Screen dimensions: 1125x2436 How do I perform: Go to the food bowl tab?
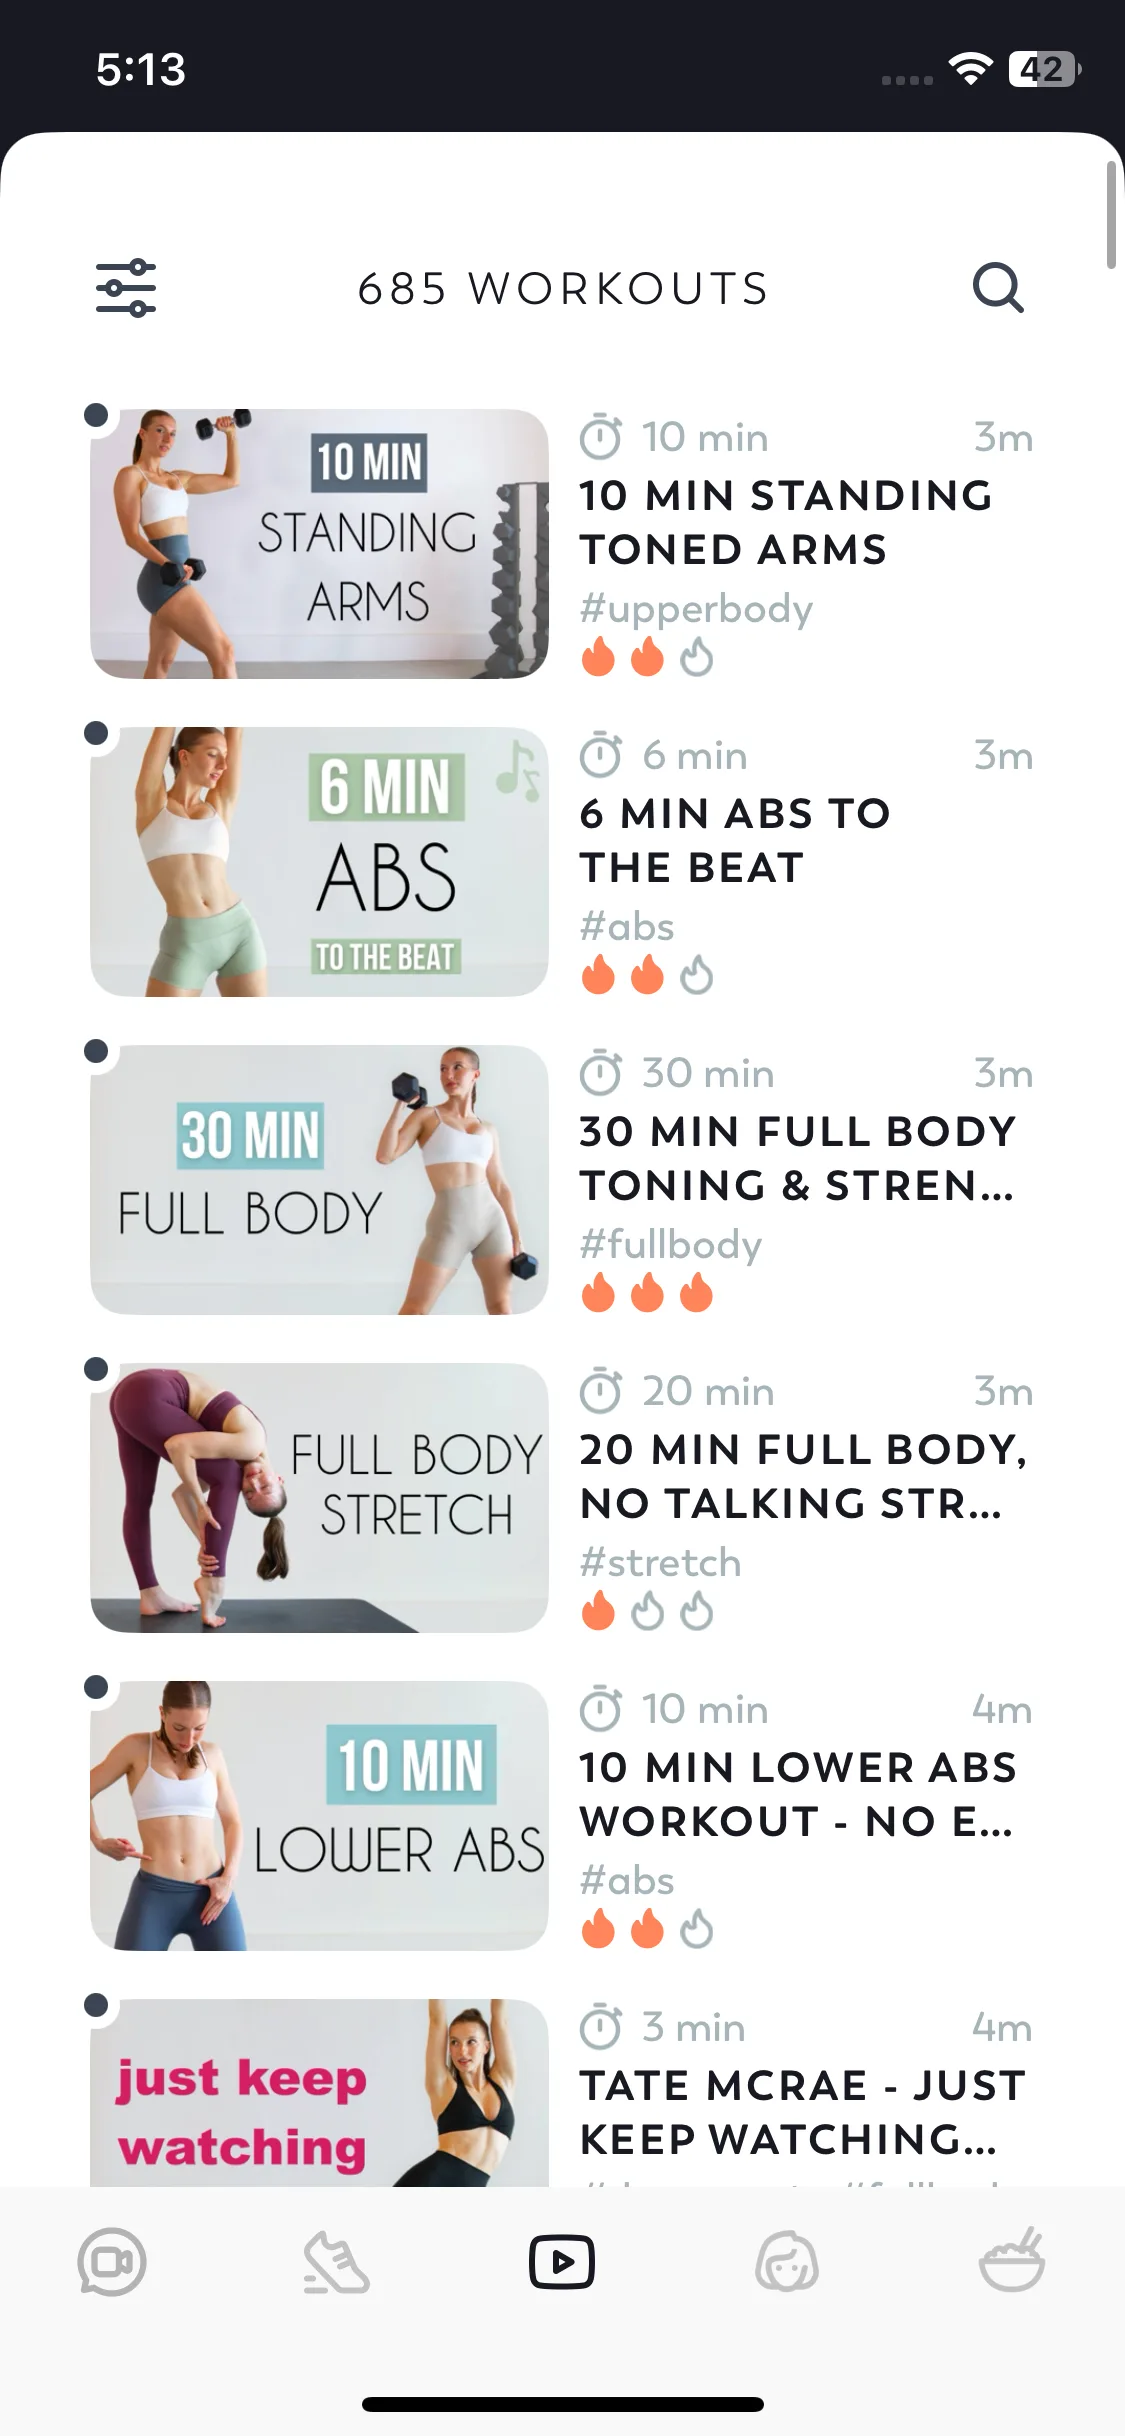[1012, 2260]
